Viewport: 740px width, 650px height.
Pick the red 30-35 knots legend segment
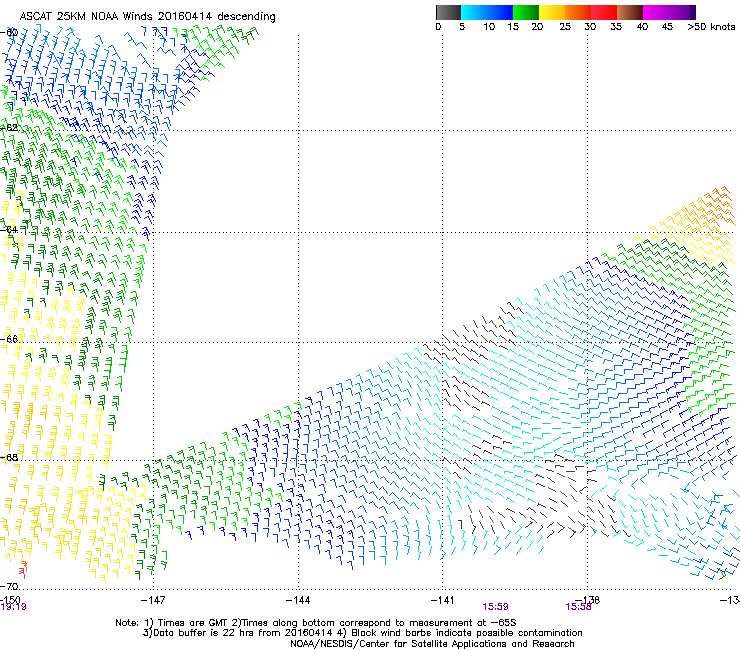coord(604,12)
